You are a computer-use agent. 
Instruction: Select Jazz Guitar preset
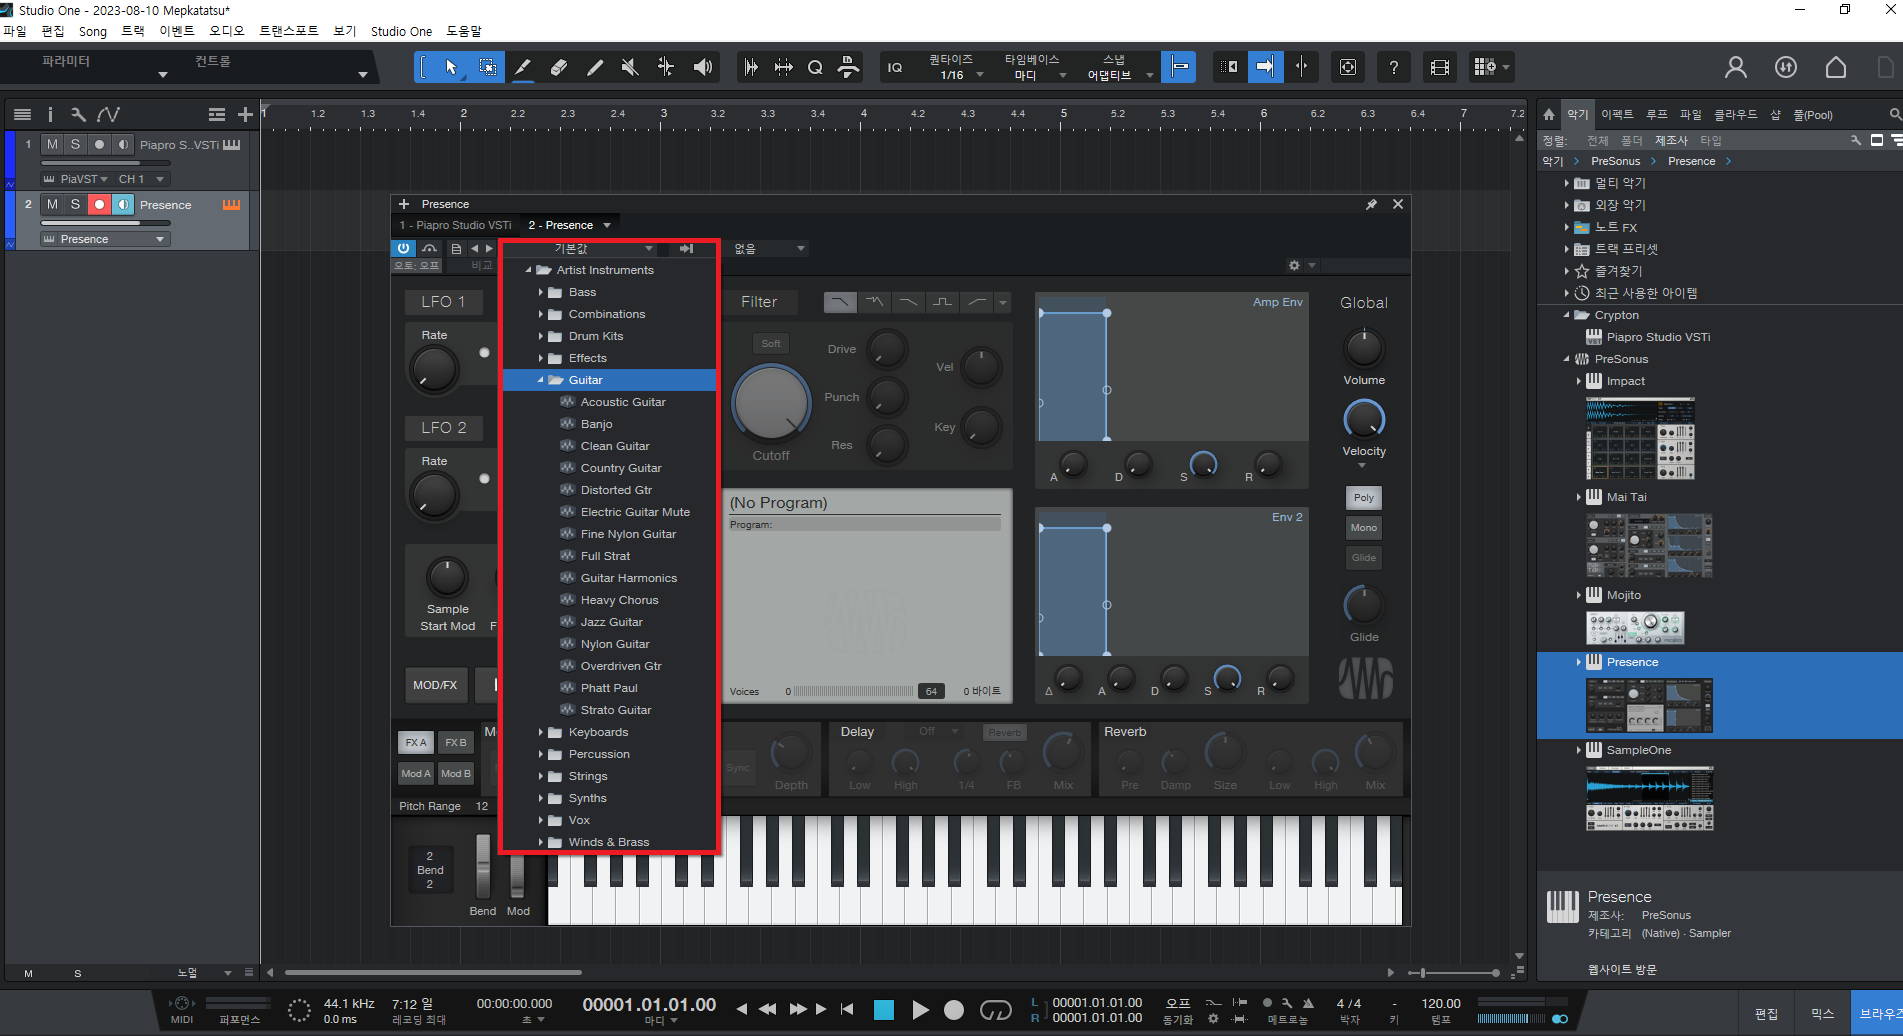[611, 622]
